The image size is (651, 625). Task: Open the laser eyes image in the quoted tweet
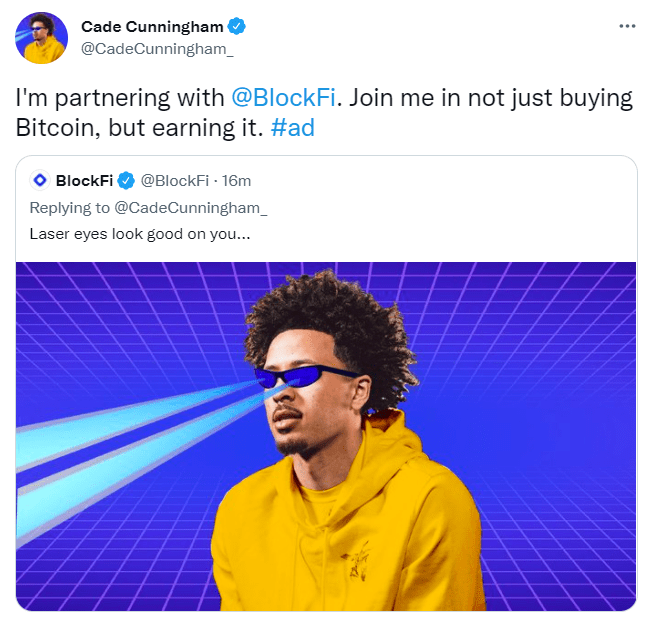coord(326,436)
